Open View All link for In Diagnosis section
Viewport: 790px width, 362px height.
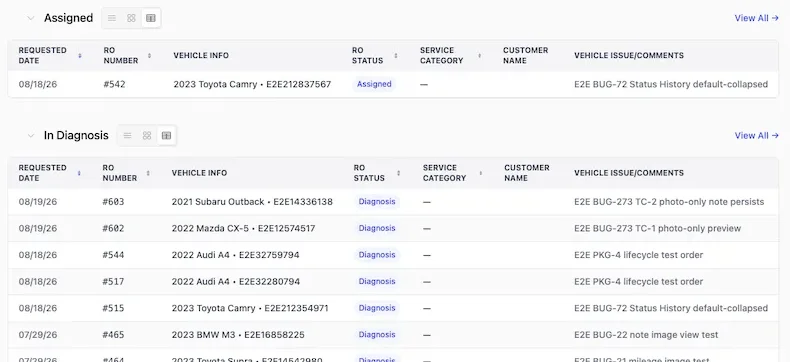(x=756, y=135)
